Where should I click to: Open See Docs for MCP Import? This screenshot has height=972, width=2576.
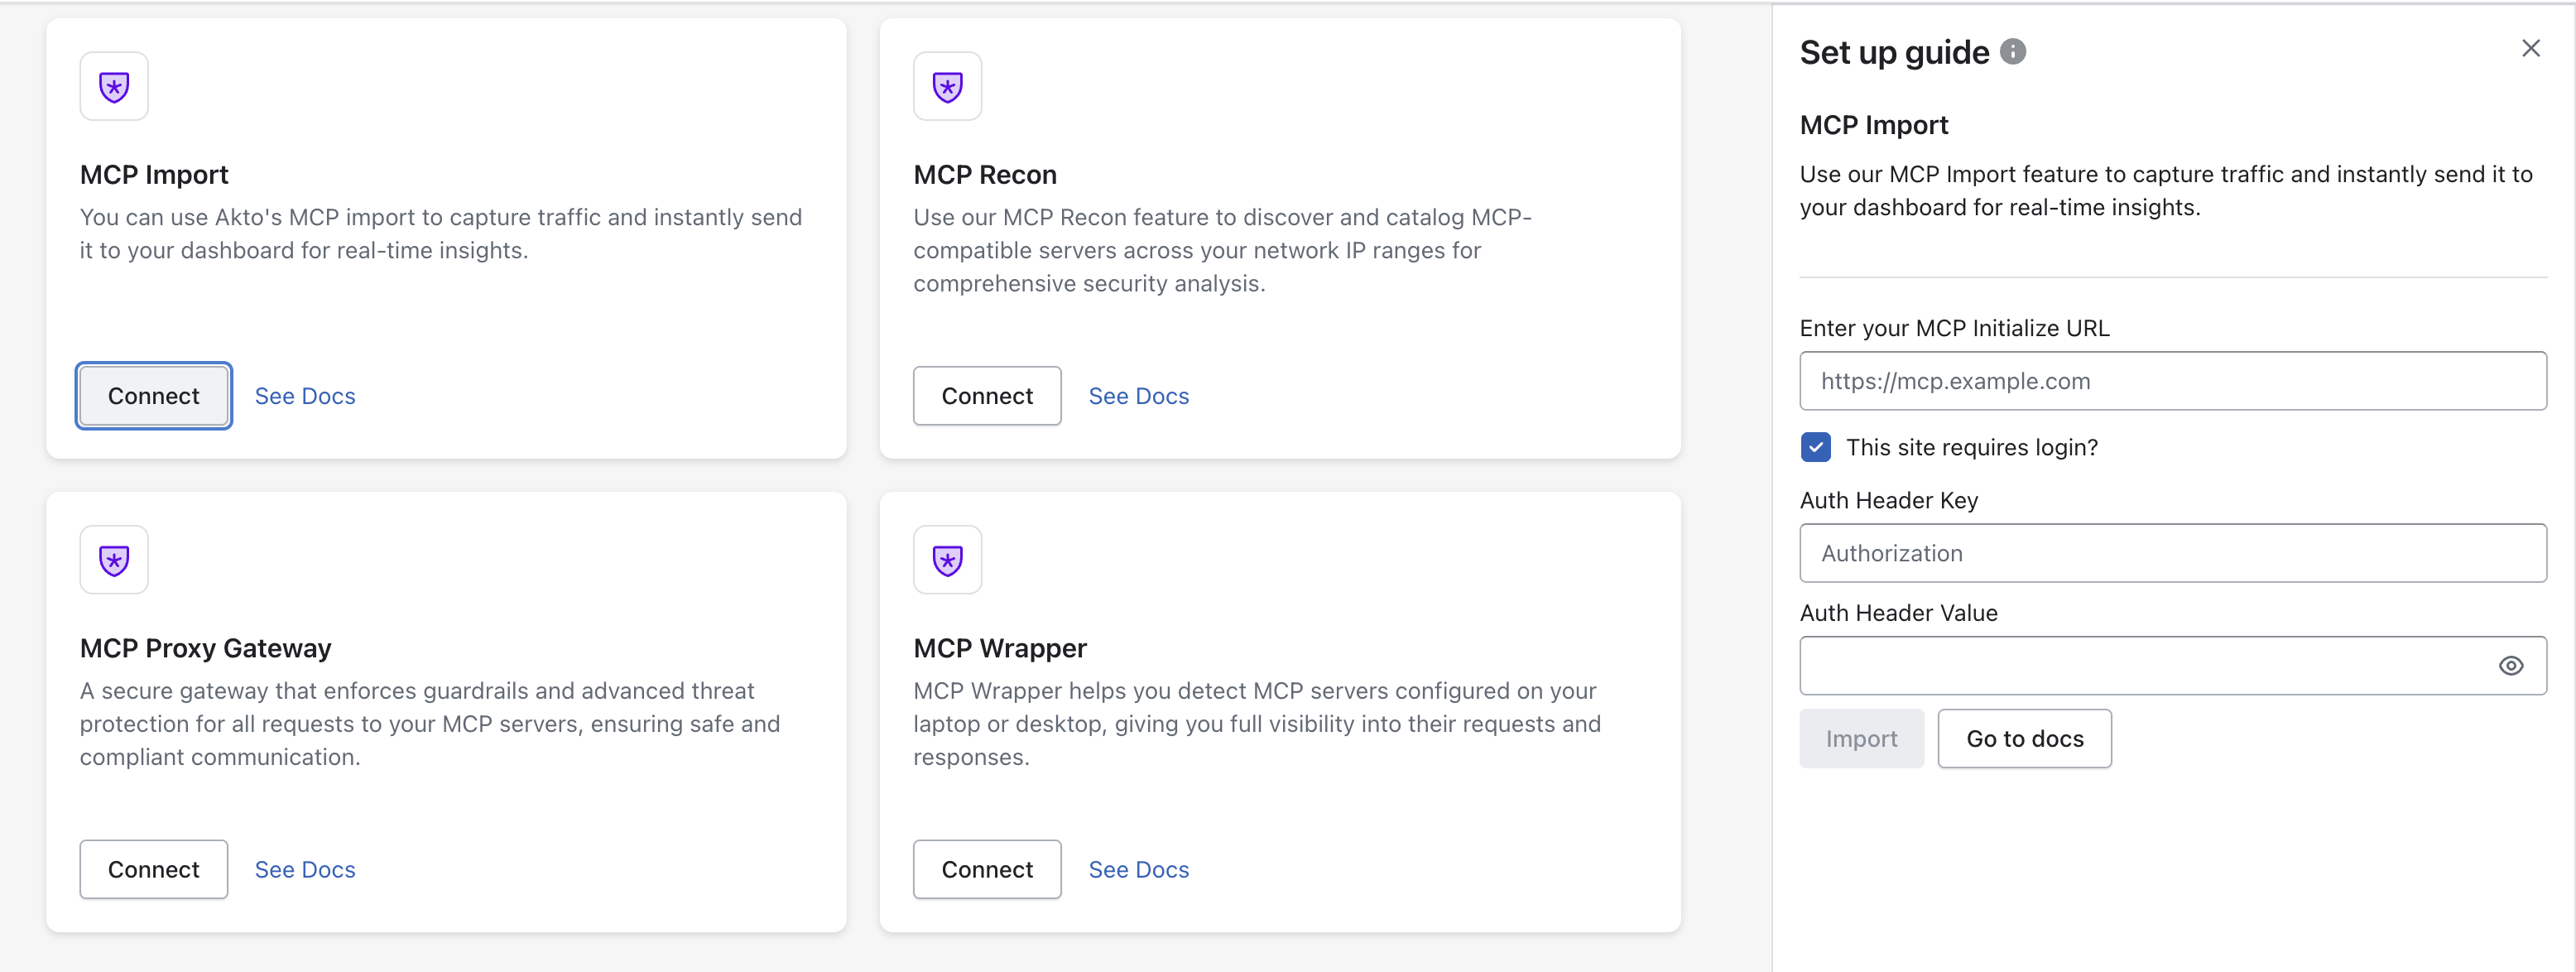(x=305, y=396)
